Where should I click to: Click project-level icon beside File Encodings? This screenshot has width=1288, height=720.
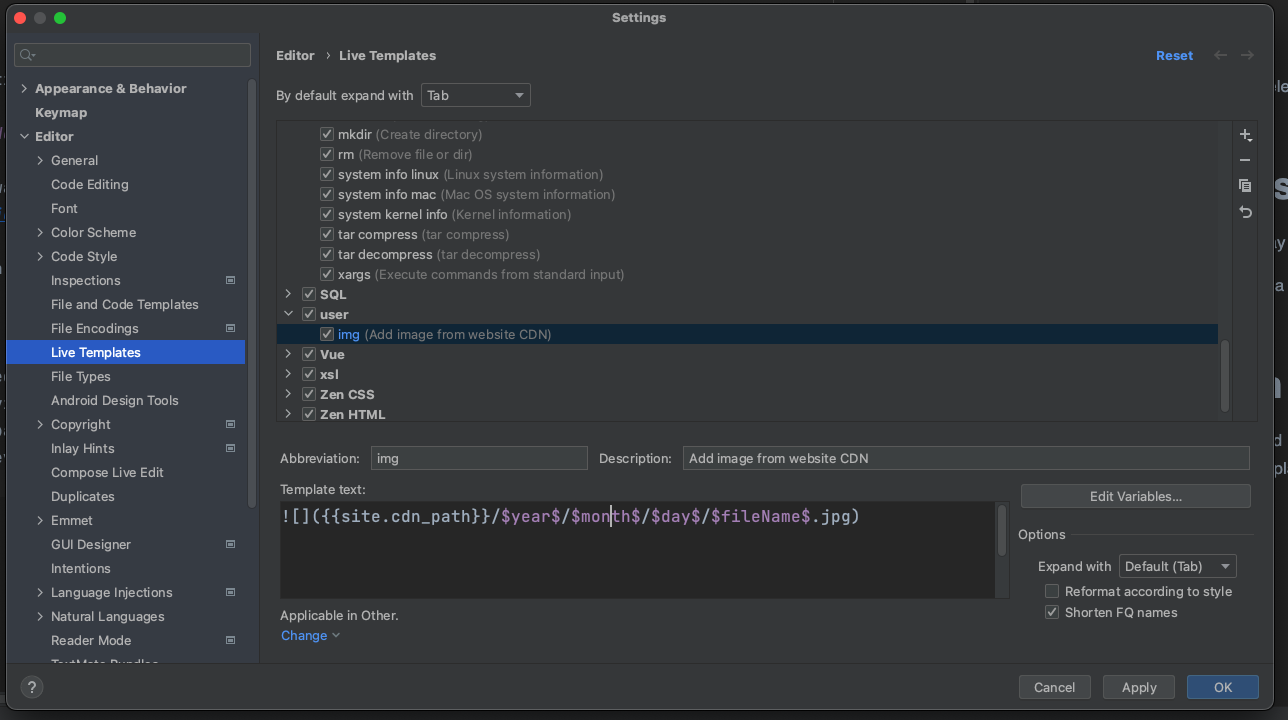click(230, 328)
